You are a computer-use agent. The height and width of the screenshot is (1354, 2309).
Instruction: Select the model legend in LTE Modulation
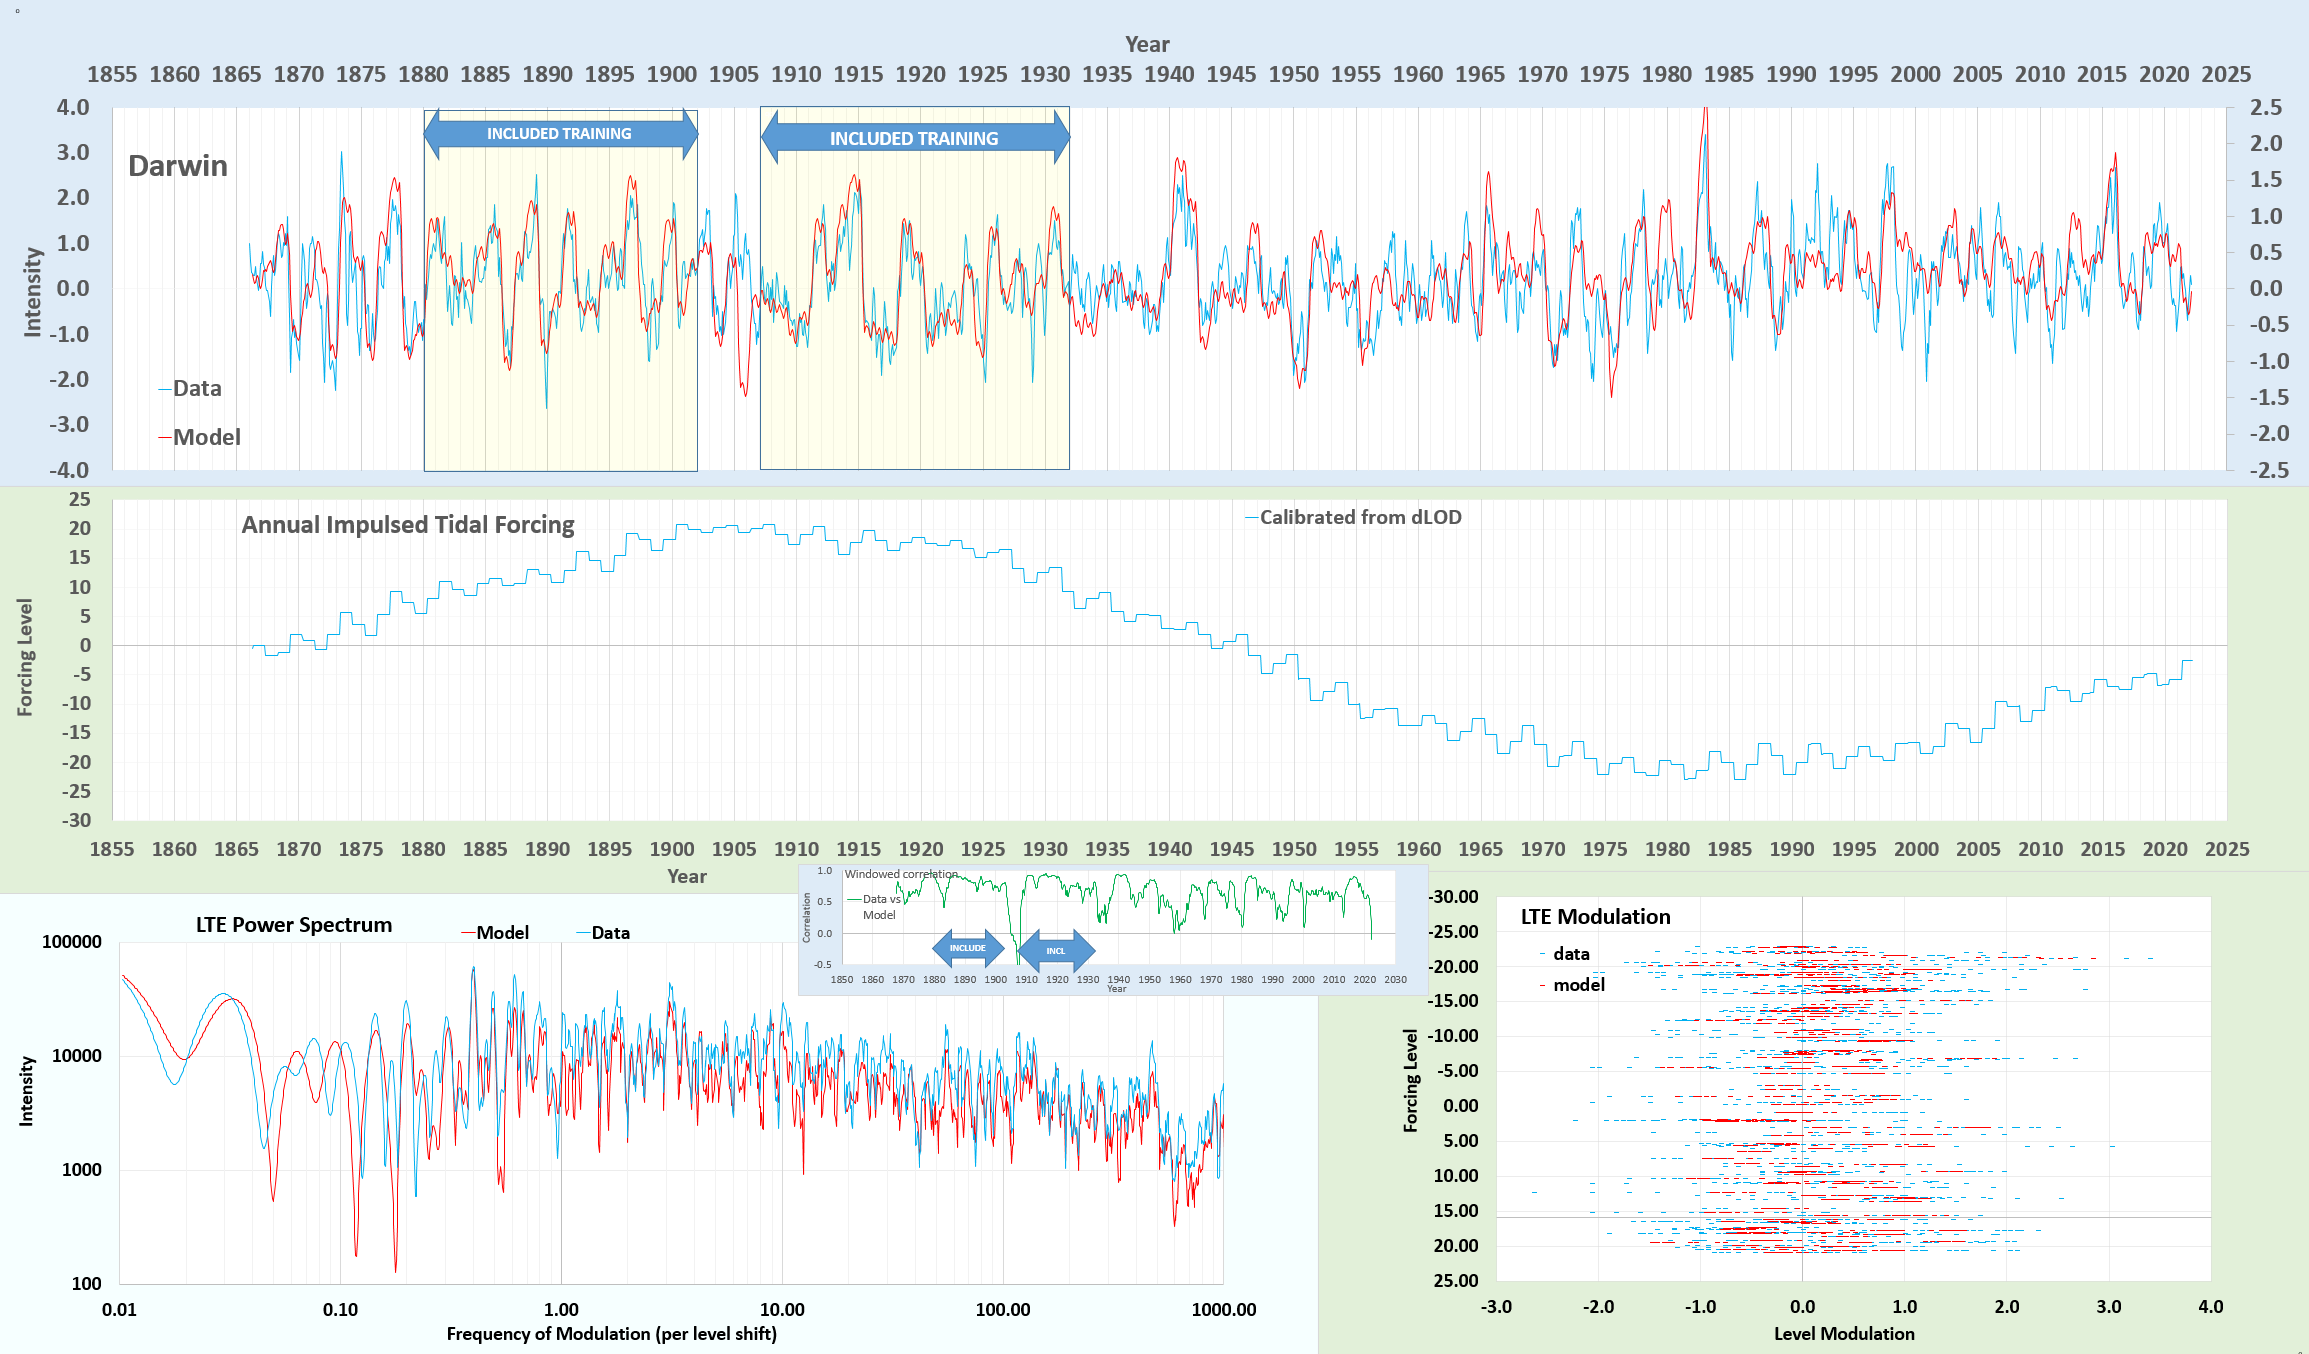[1578, 985]
